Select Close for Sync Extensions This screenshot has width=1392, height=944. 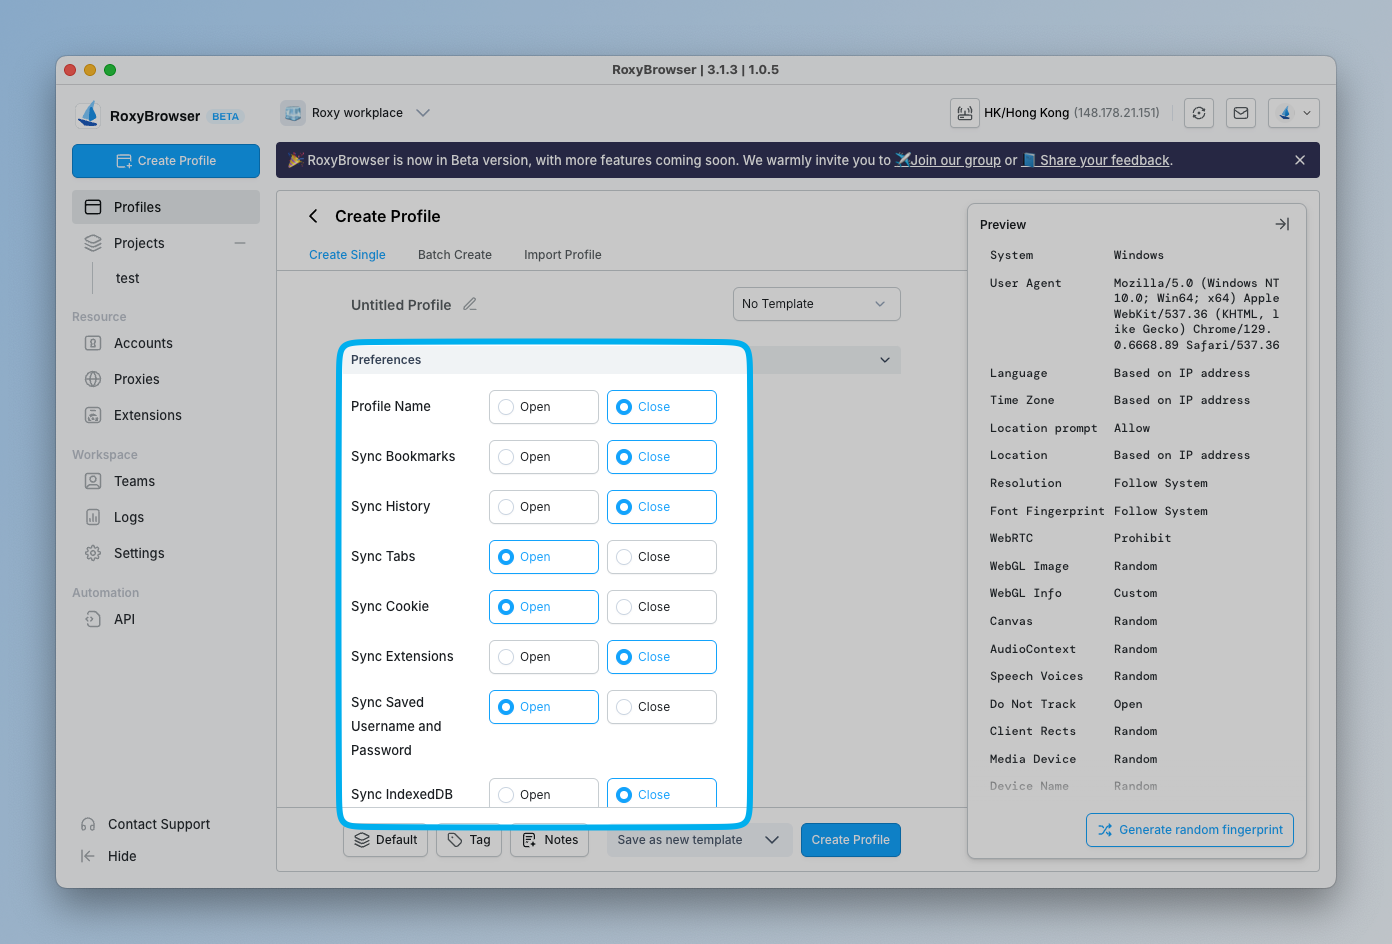tap(661, 657)
